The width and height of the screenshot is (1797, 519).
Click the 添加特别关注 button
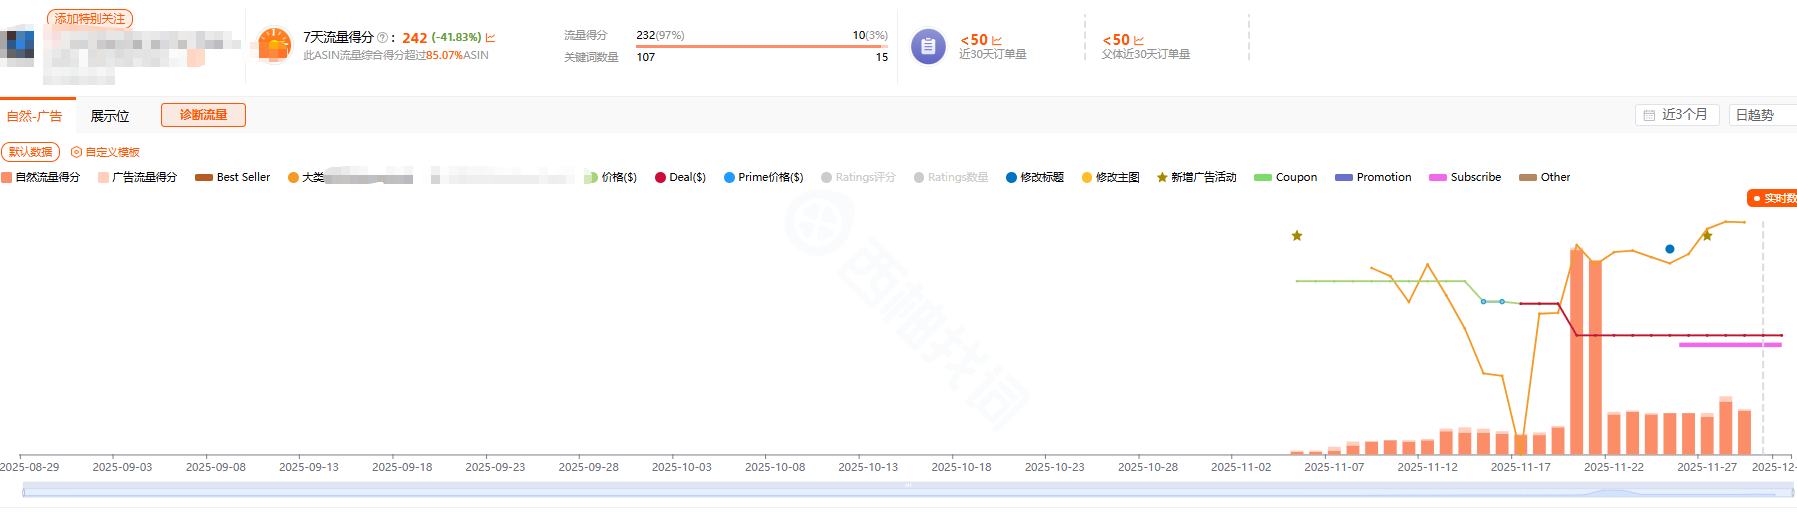(x=90, y=19)
